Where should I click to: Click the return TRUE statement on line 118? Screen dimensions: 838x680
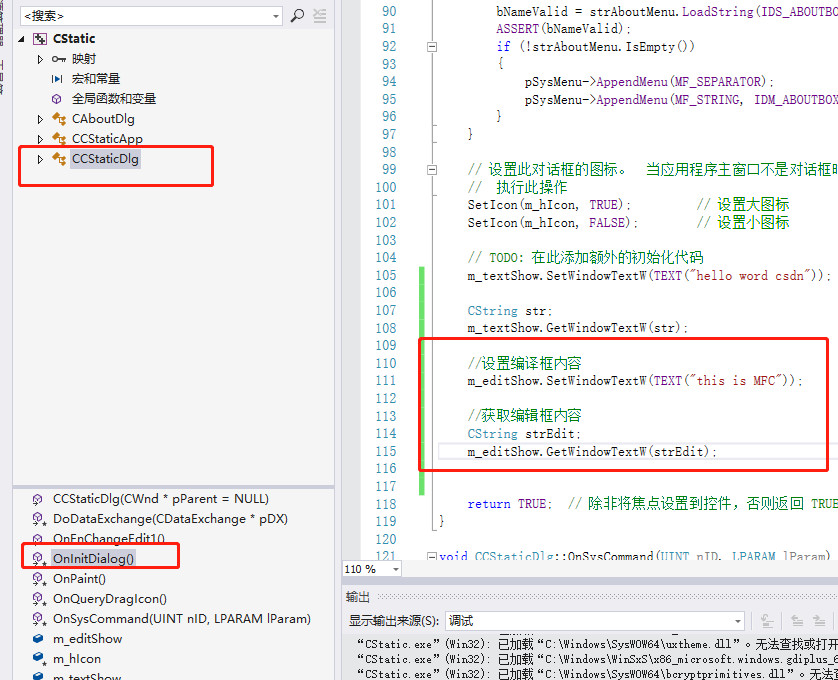(x=510, y=504)
